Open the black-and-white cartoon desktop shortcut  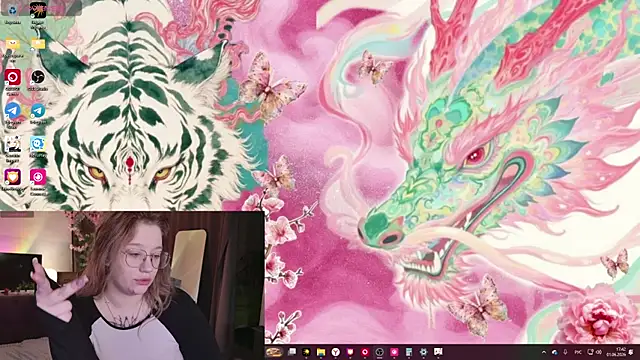pos(13,148)
